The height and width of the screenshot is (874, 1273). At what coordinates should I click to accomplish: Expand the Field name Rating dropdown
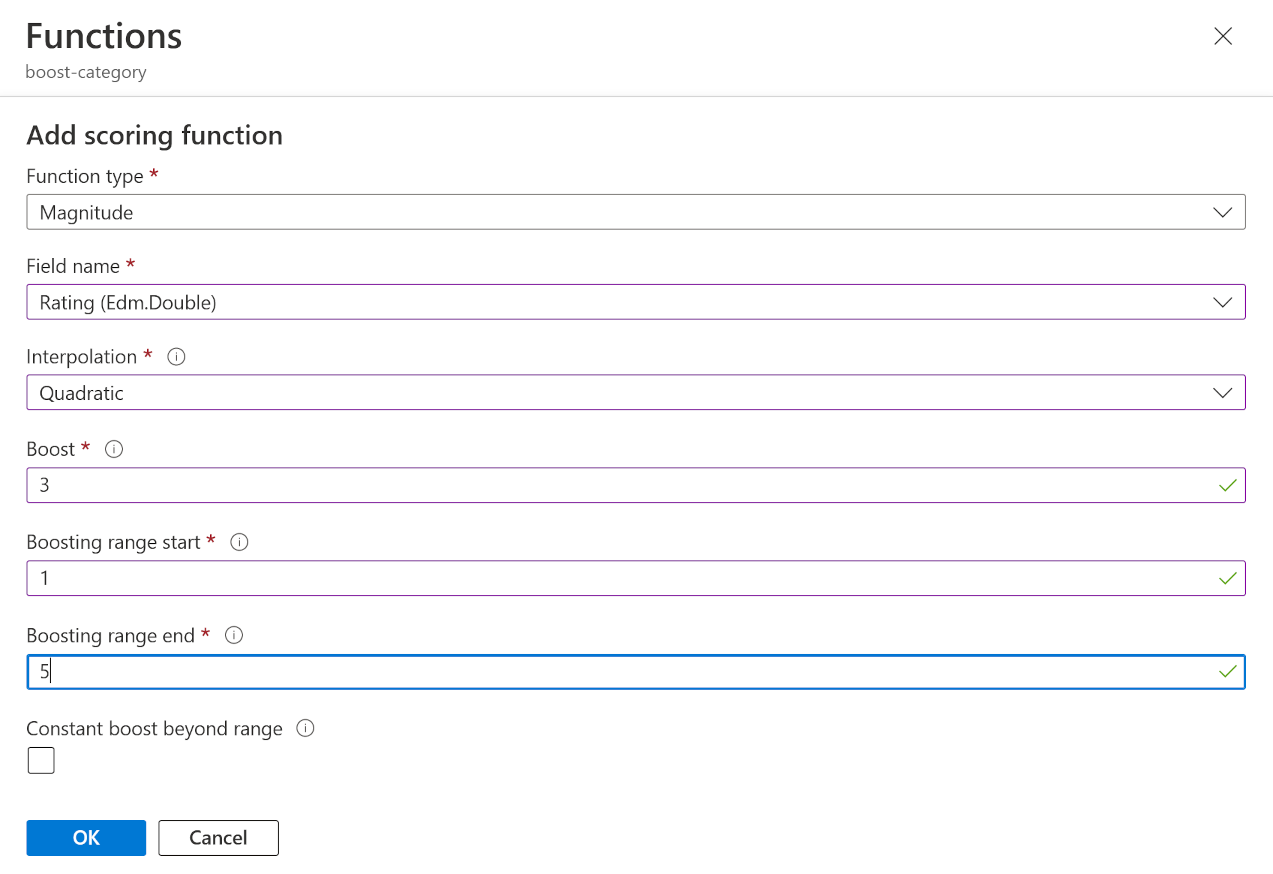coord(636,302)
